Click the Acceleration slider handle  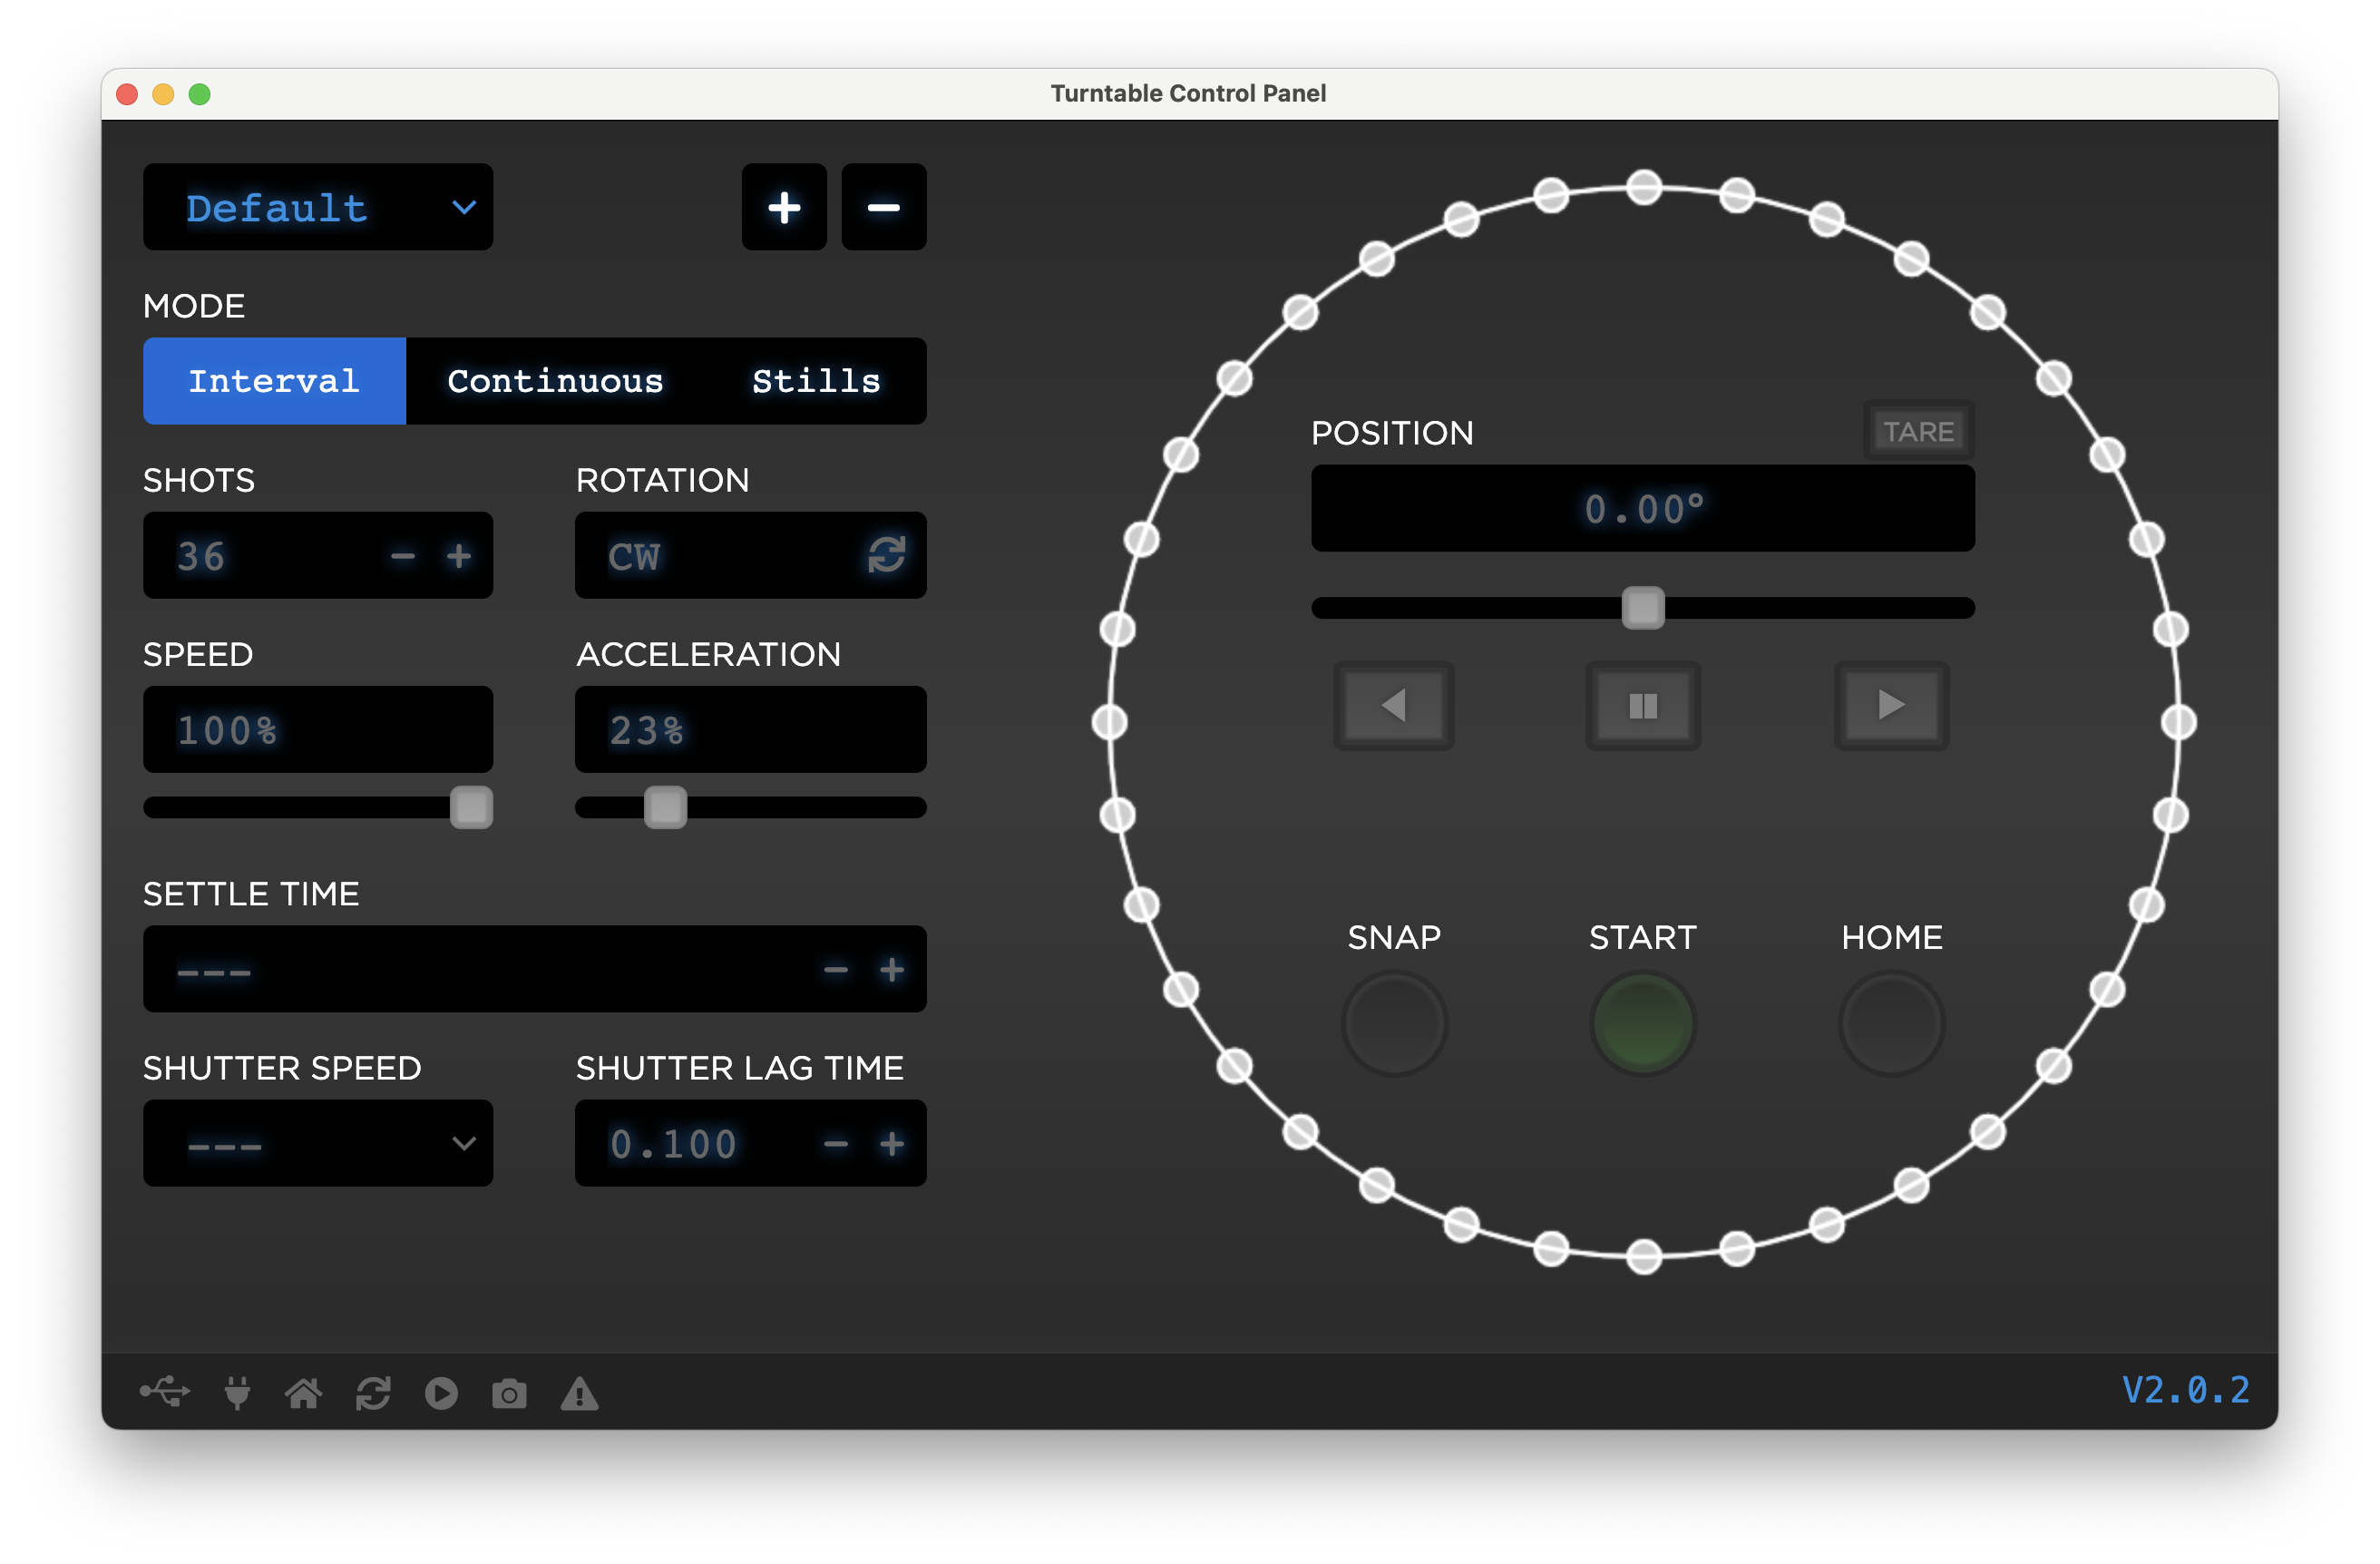point(665,807)
